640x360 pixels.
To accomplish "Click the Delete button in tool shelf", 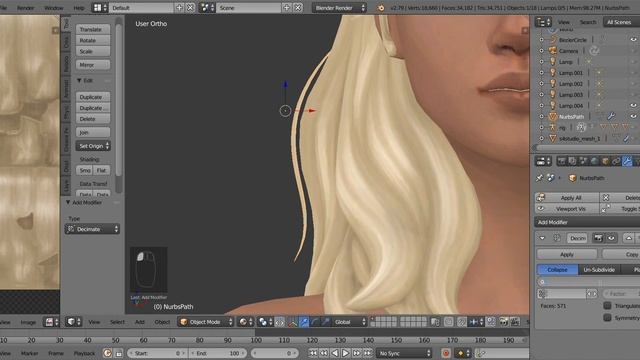I will point(93,119).
